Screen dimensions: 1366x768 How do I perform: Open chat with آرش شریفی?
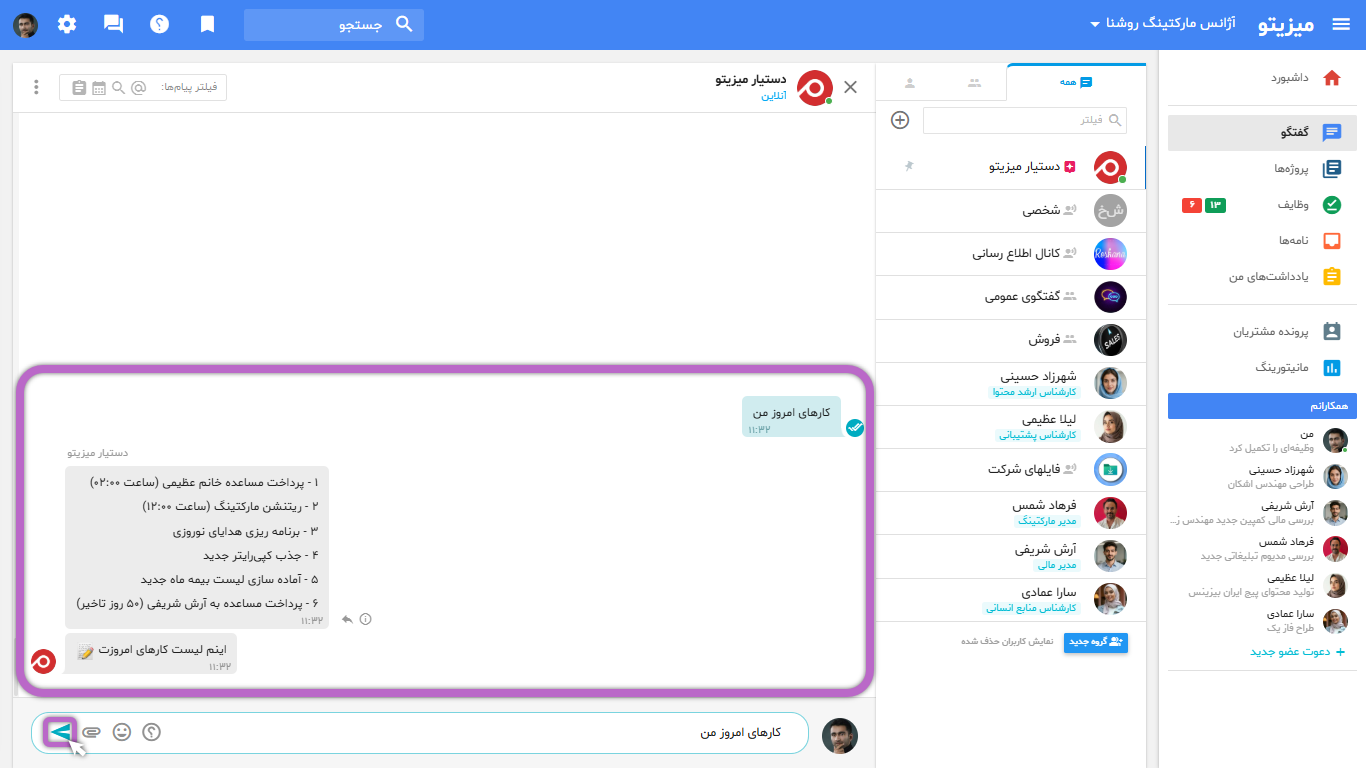click(x=1010, y=555)
